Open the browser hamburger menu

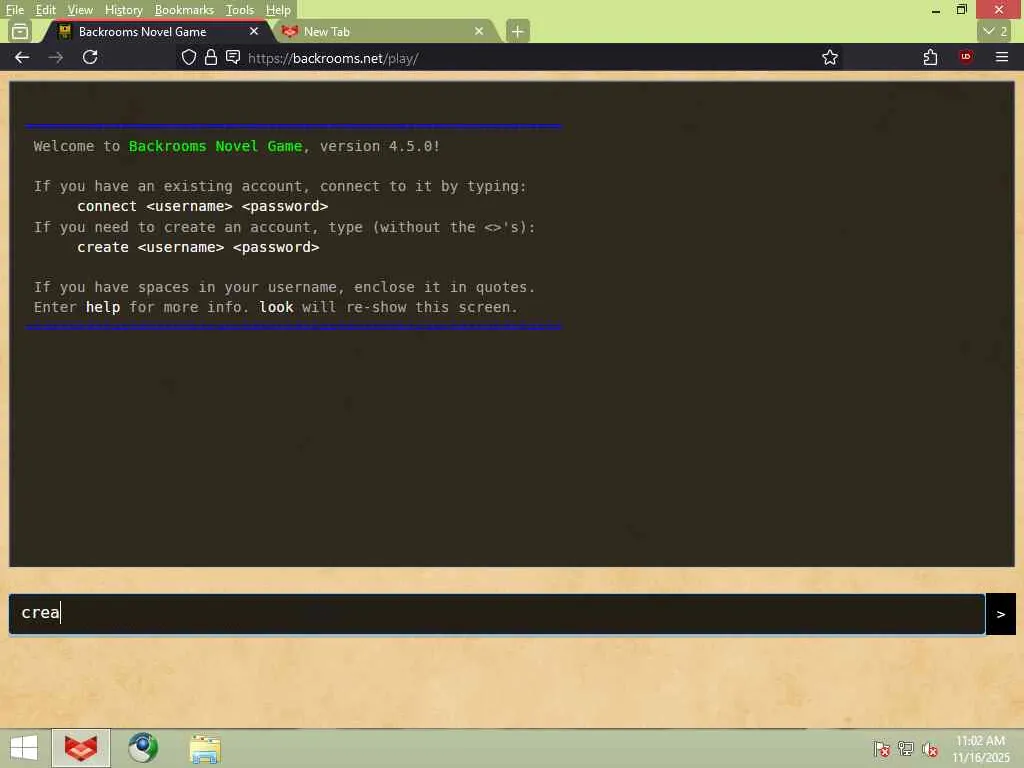(1002, 57)
